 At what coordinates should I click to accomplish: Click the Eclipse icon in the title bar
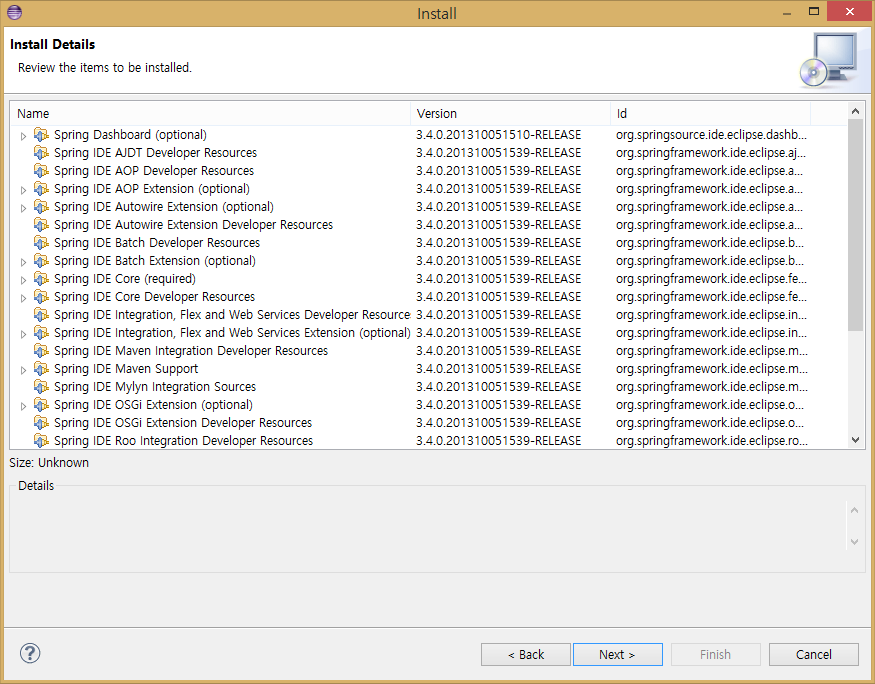(15, 12)
